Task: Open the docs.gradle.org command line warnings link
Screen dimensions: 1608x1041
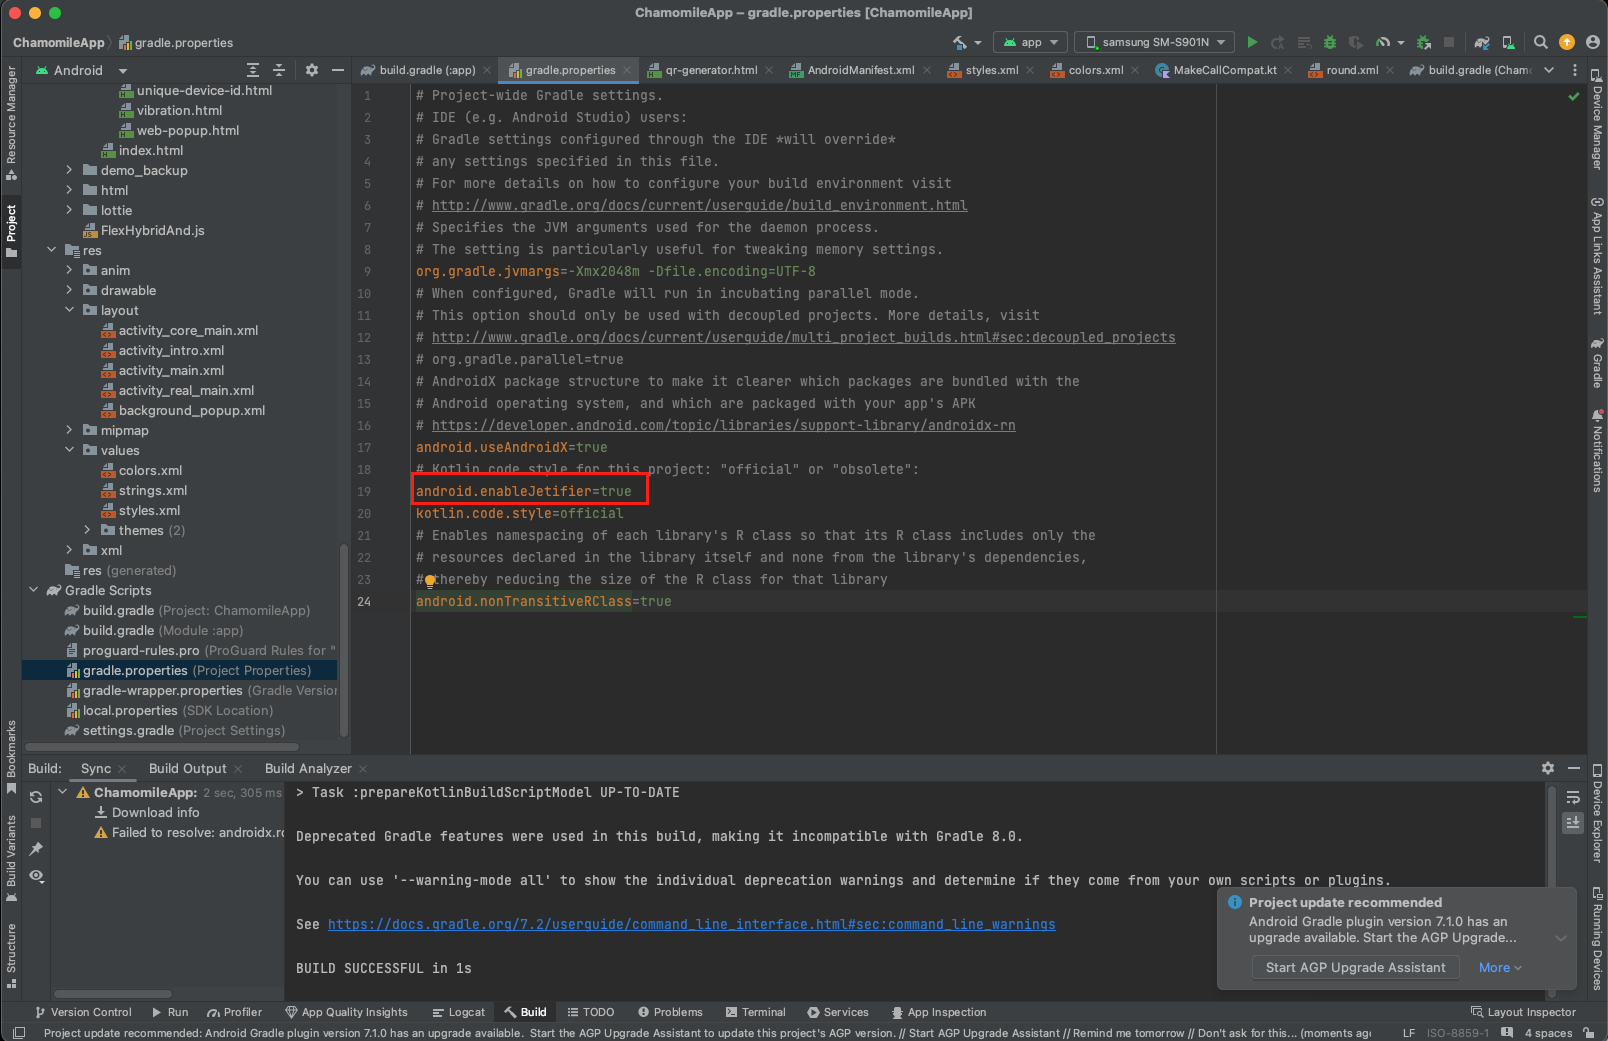Action: [691, 924]
